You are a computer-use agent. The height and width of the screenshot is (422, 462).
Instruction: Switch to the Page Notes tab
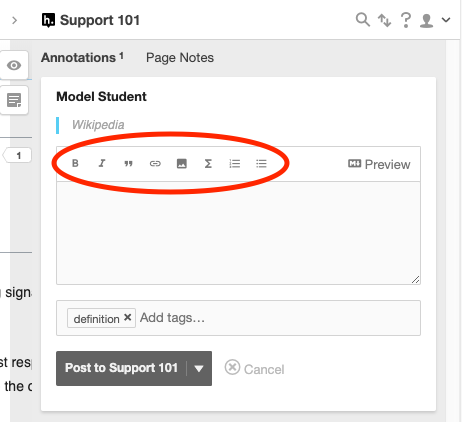(x=180, y=58)
